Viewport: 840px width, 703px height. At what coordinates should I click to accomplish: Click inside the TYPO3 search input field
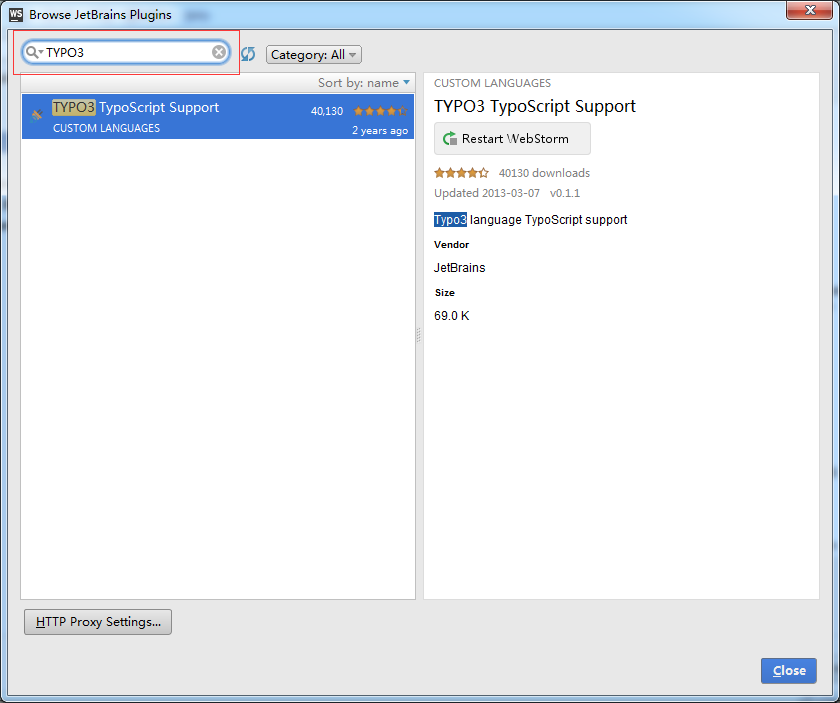pyautogui.click(x=127, y=53)
